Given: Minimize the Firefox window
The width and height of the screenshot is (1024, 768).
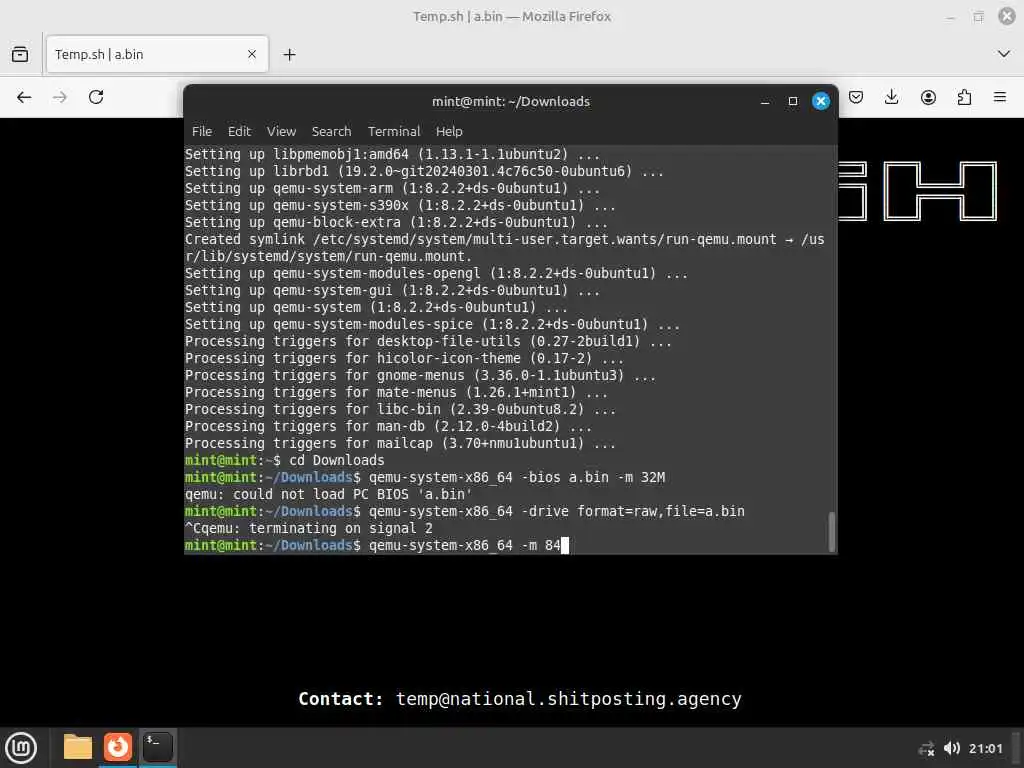Looking at the screenshot, I should pos(951,16).
